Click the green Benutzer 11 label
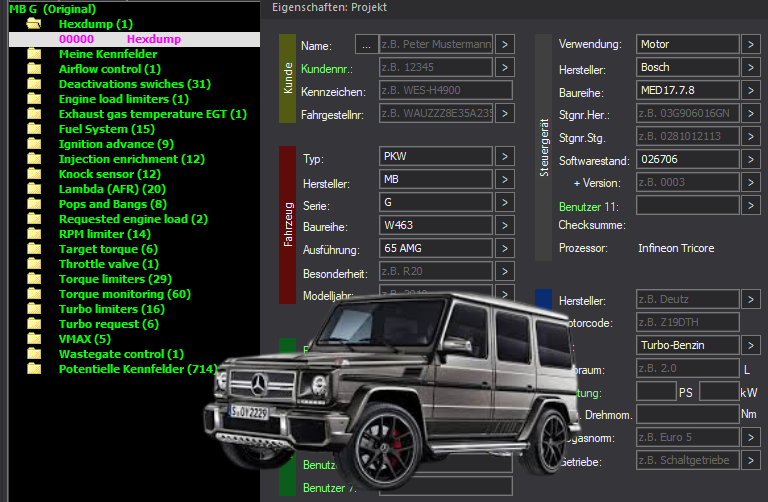 589,207
